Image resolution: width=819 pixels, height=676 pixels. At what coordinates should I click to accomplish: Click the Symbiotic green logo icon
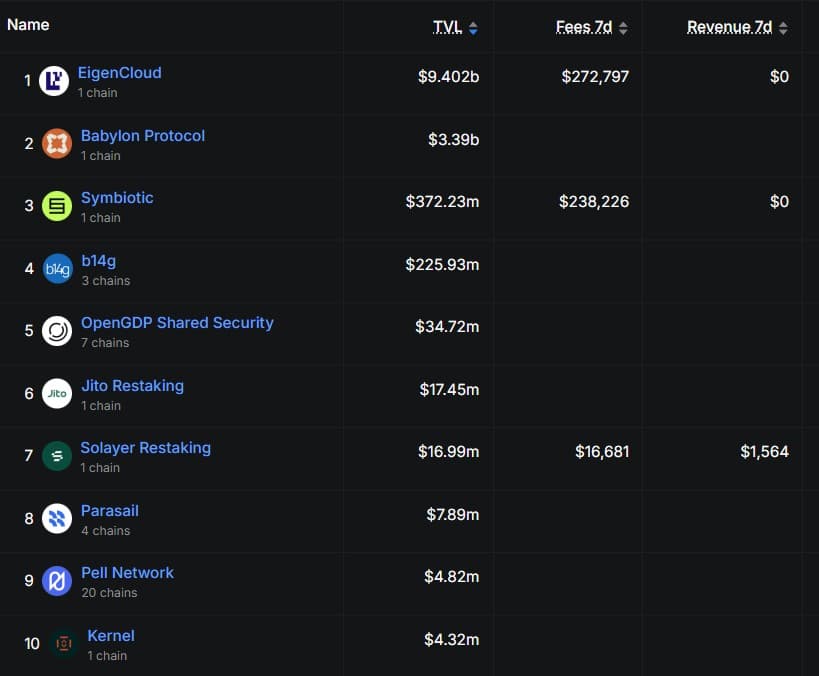57,206
